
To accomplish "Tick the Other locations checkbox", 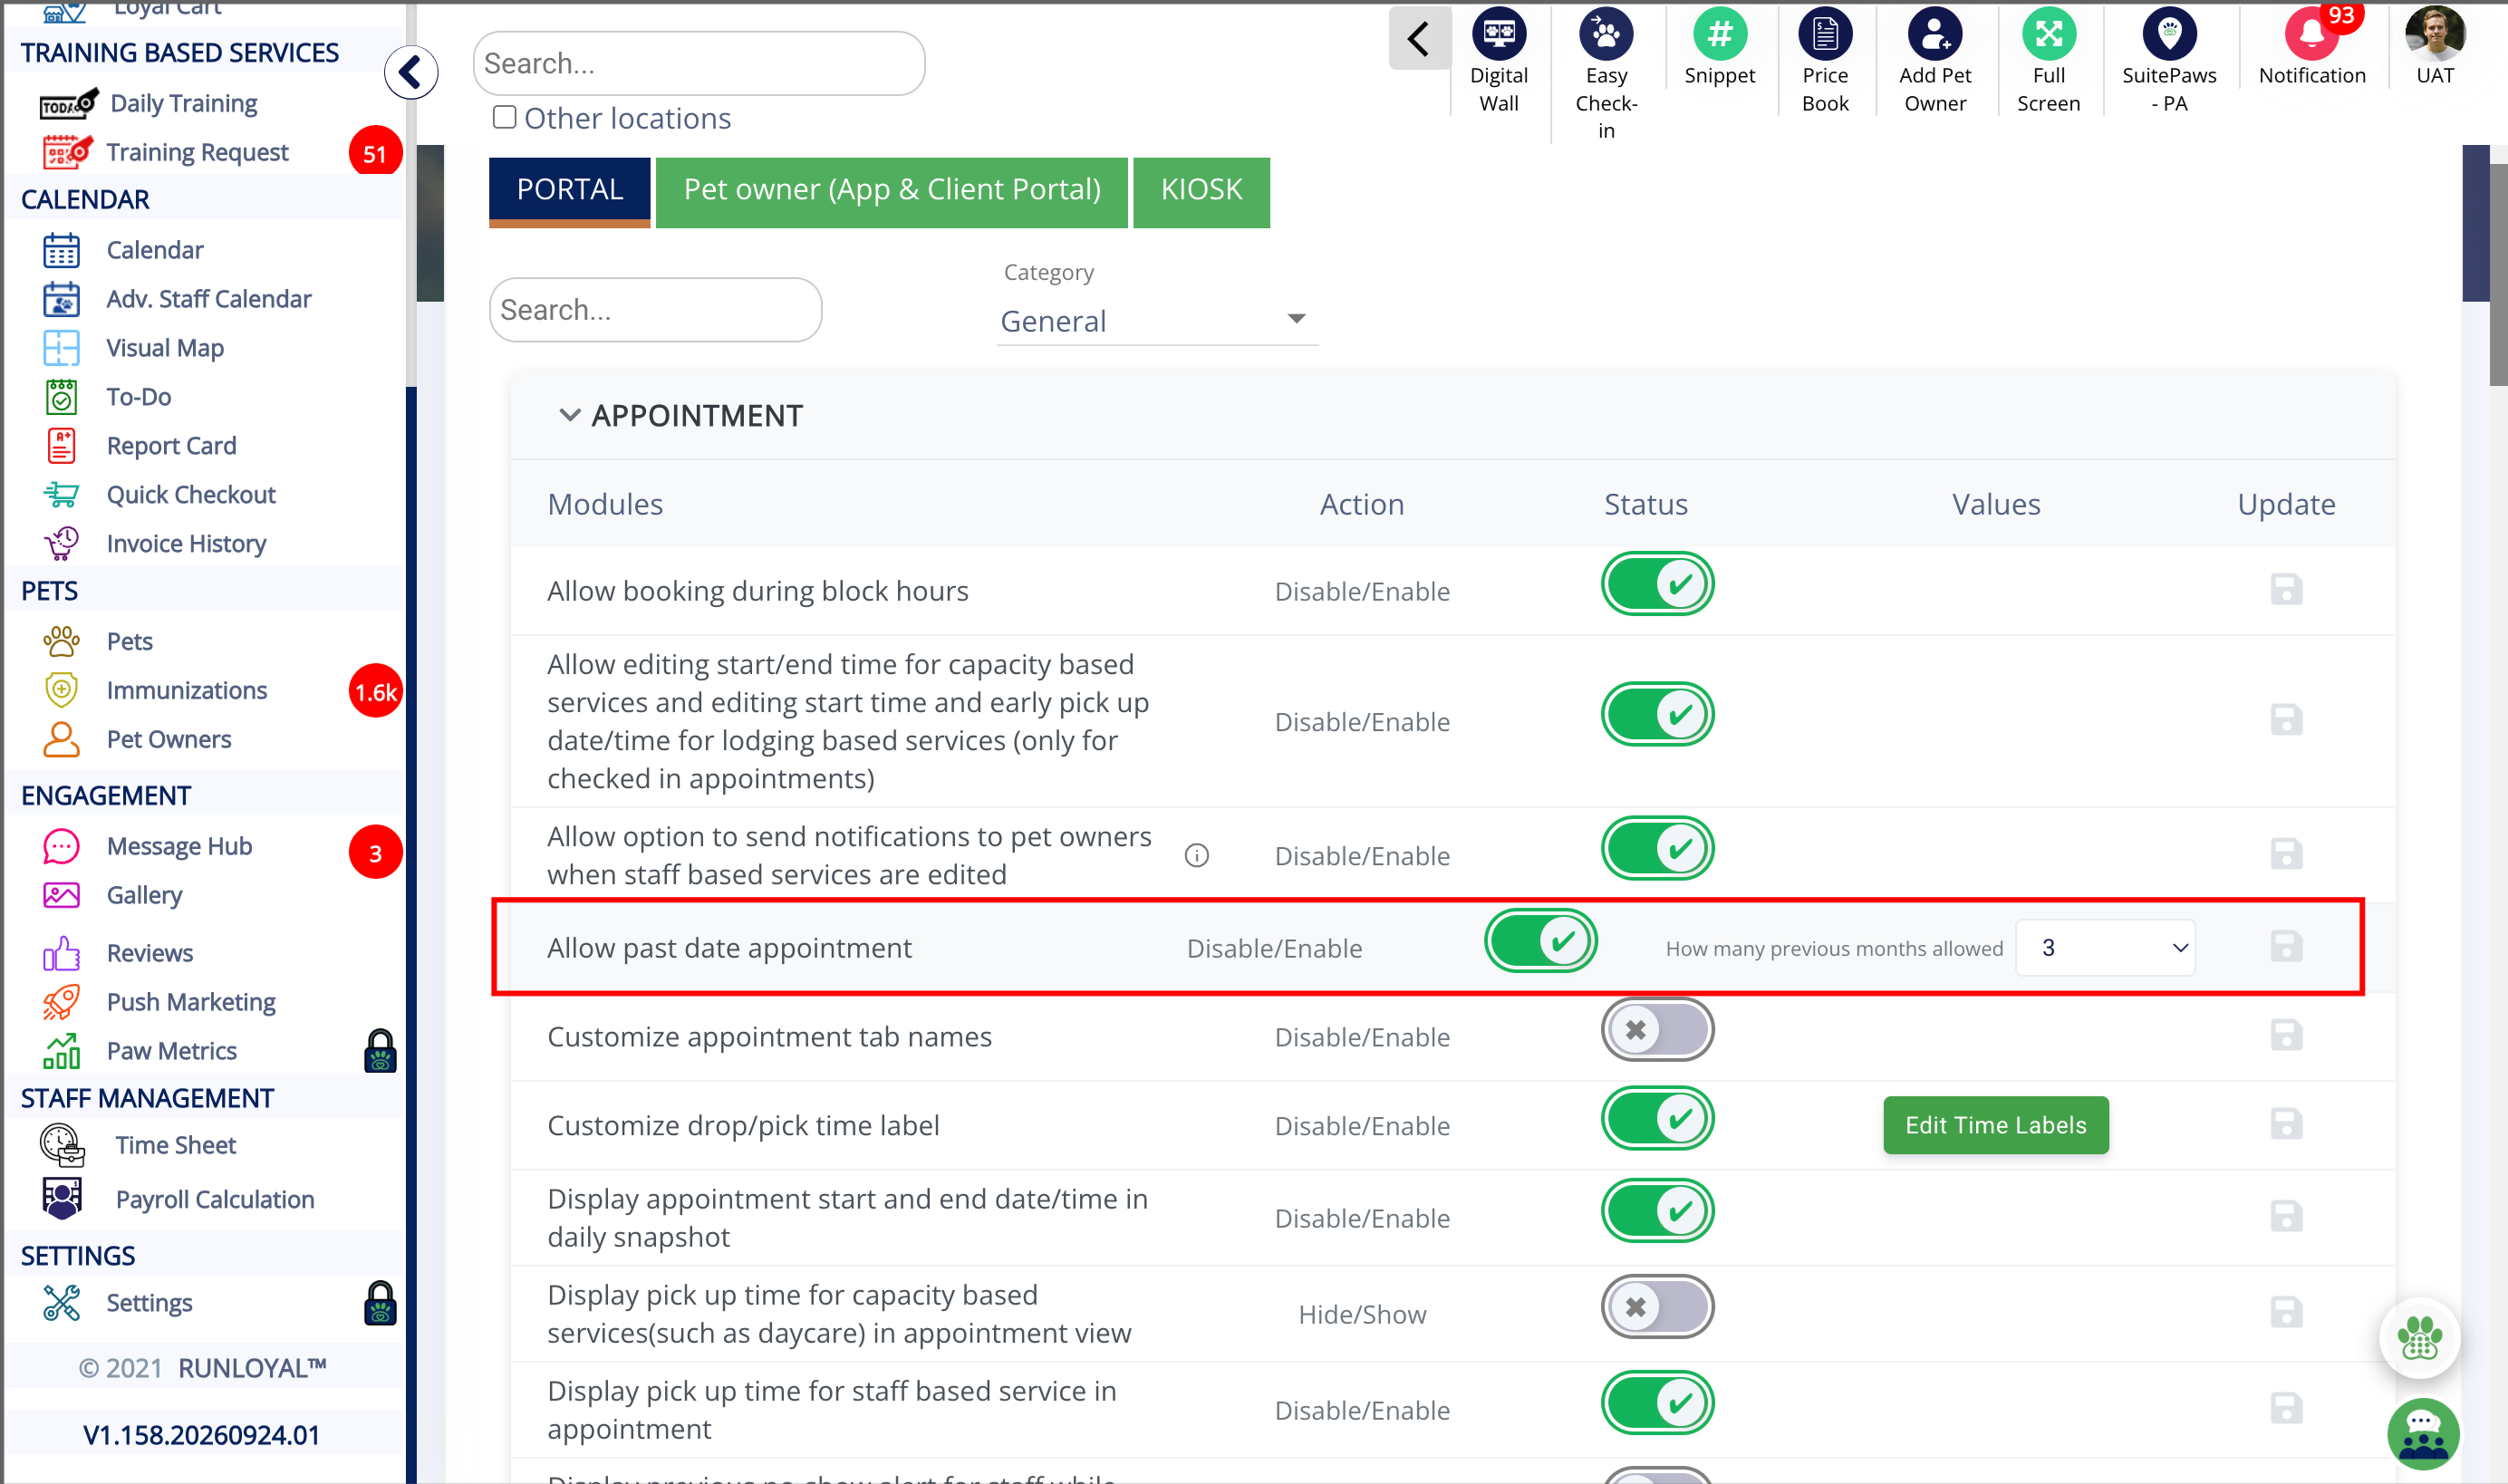I will pyautogui.click(x=505, y=118).
